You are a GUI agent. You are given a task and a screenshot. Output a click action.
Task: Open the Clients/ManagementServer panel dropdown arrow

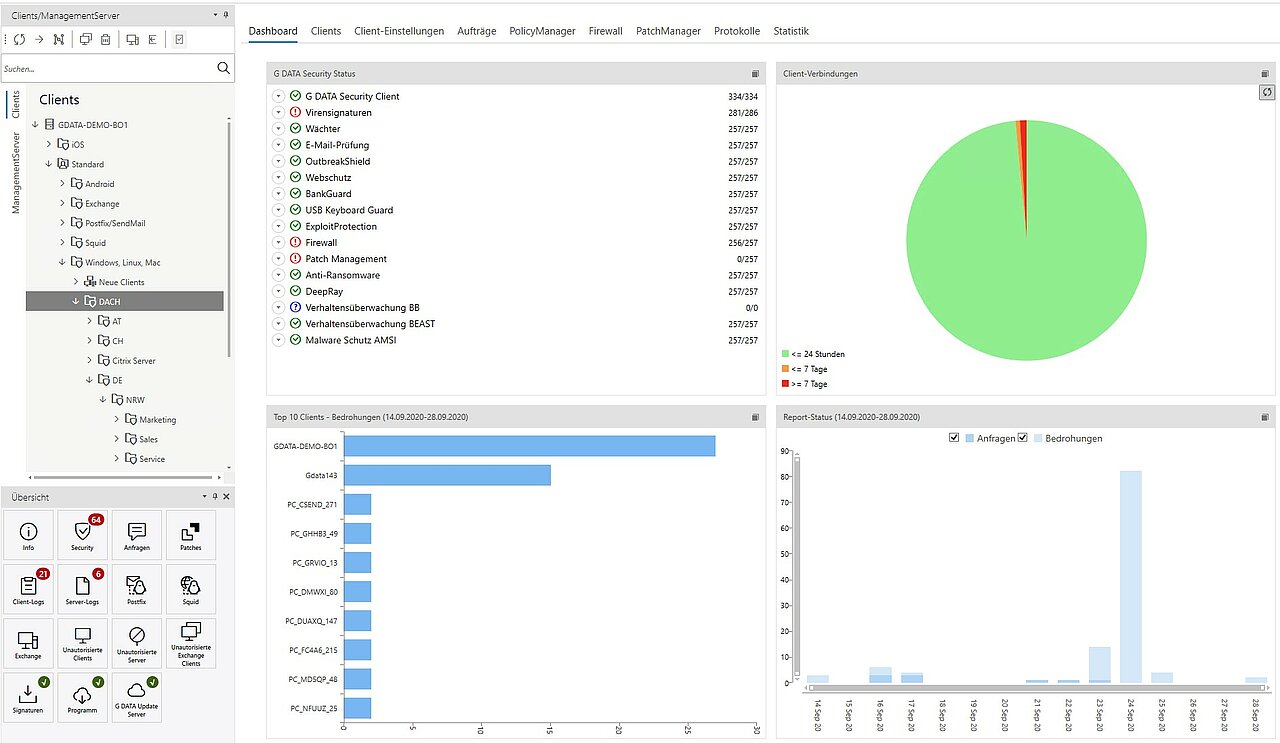[x=215, y=15]
